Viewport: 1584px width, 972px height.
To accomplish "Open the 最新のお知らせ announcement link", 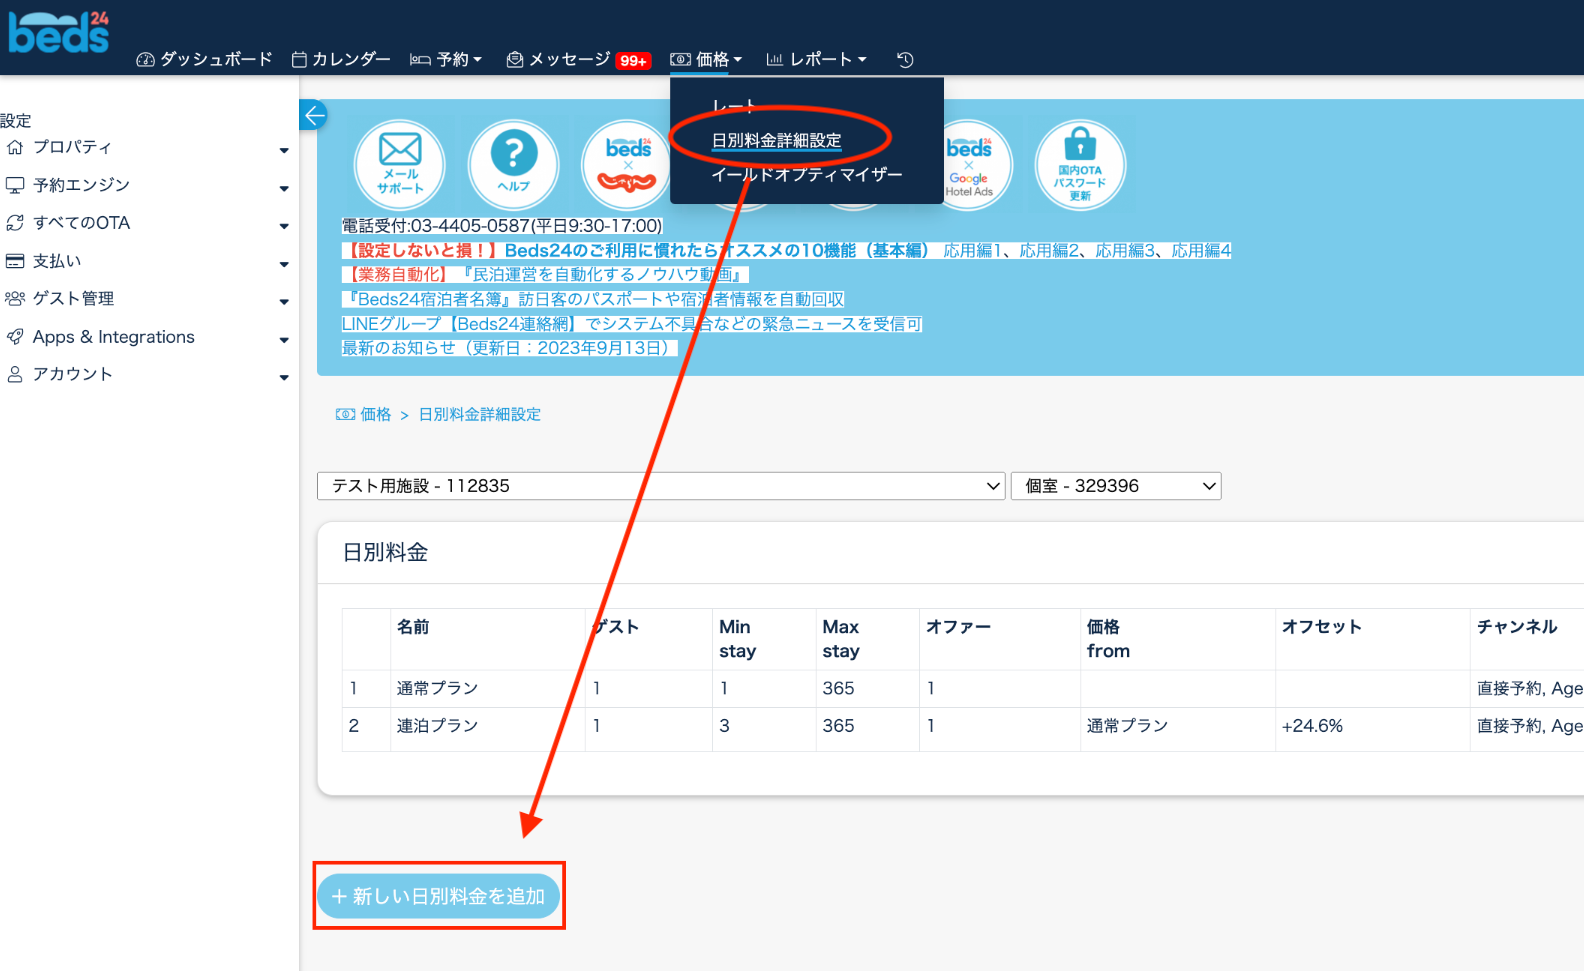I will 508,348.
